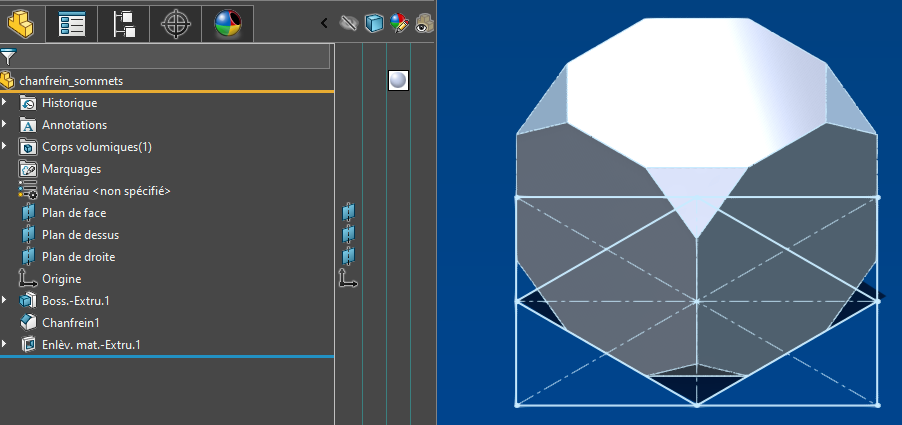The height and width of the screenshot is (425, 902).
Task: Select the Historique tree item
Action: point(70,104)
